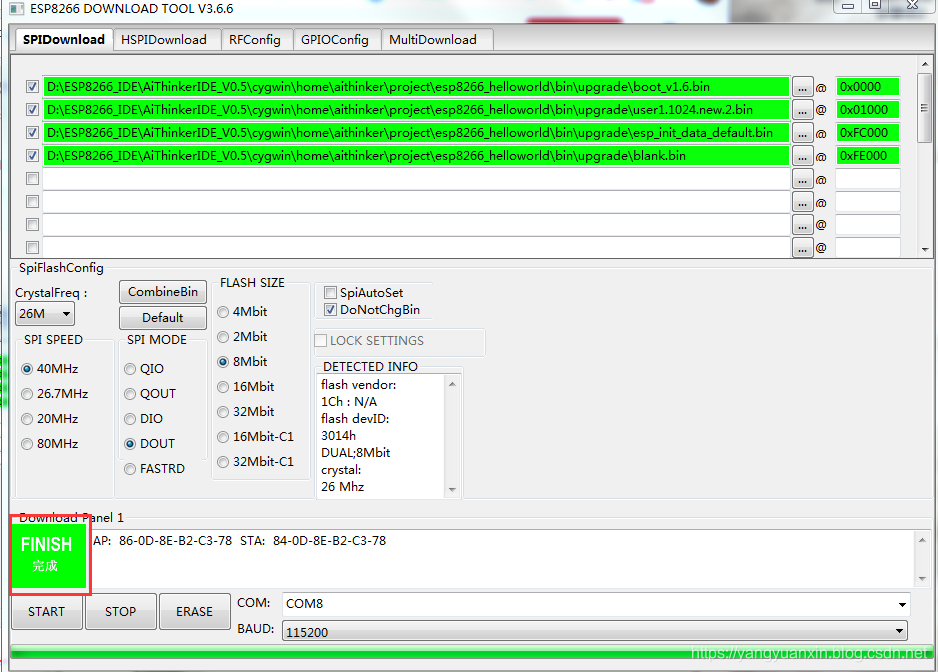Click the STOP button
This screenshot has width=938, height=672.
pos(121,612)
